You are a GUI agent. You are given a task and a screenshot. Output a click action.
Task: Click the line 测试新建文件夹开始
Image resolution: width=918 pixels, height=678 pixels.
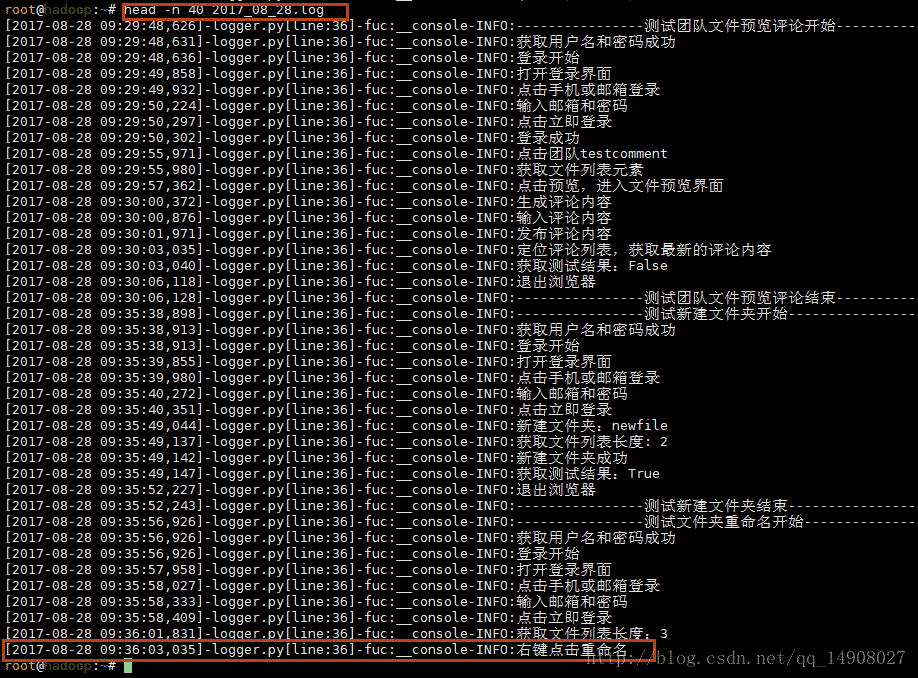(x=460, y=314)
